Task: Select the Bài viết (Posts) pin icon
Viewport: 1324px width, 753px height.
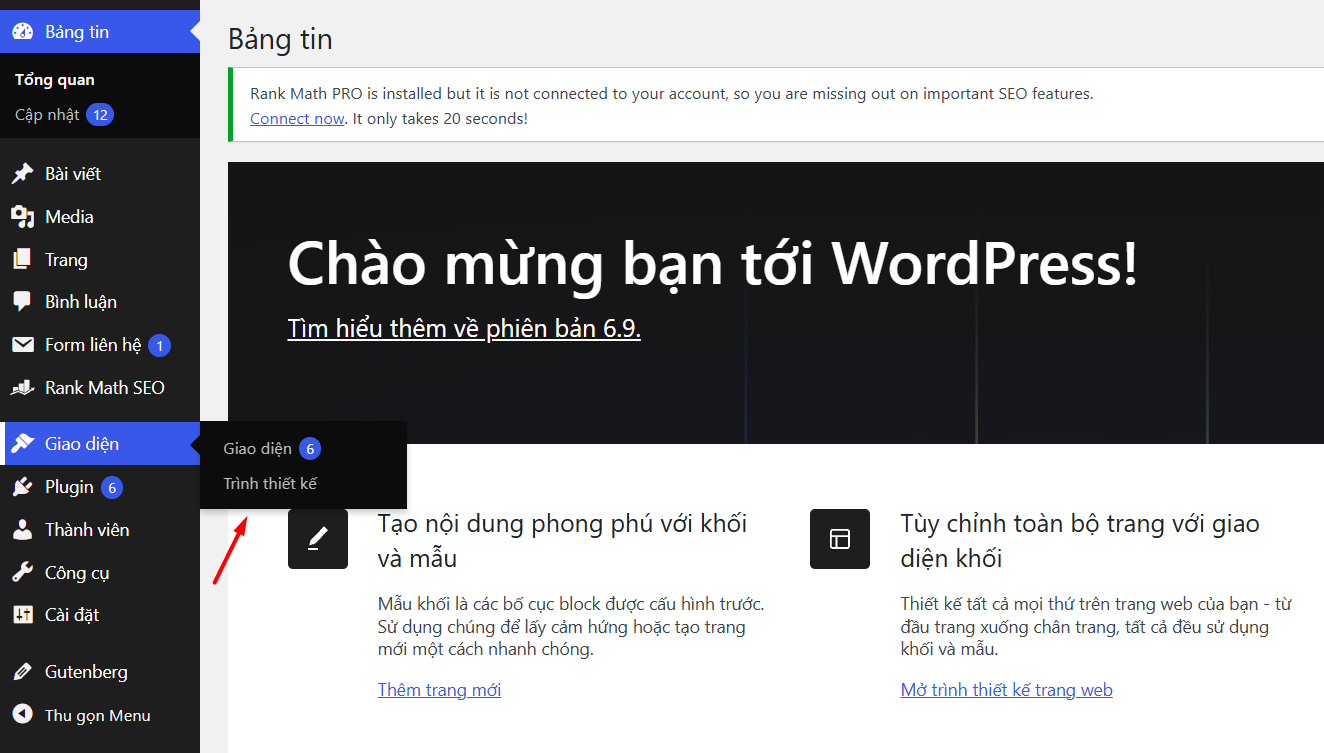Action: pyautogui.click(x=24, y=173)
